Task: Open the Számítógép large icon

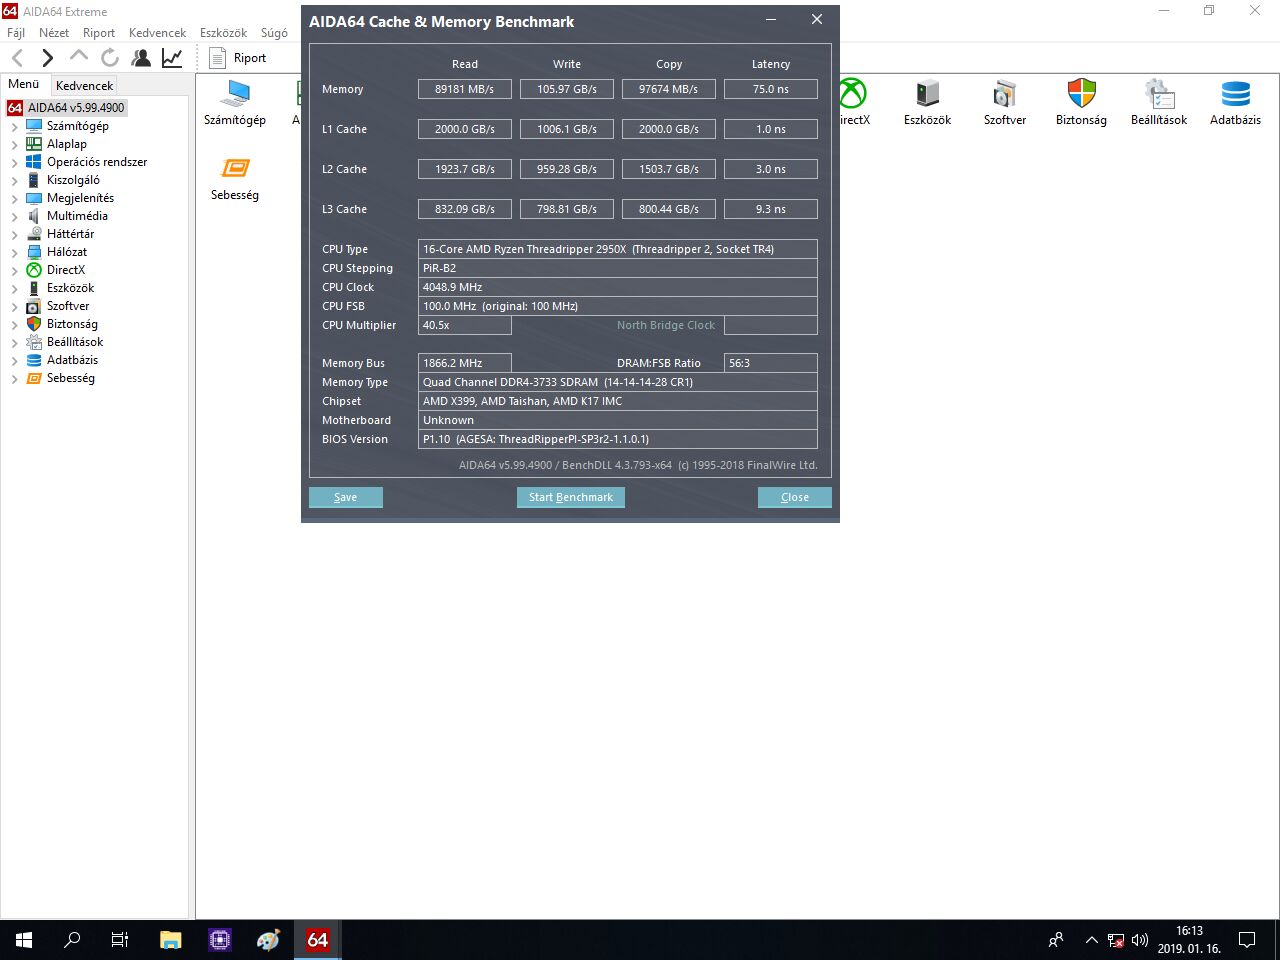Action: (x=235, y=103)
